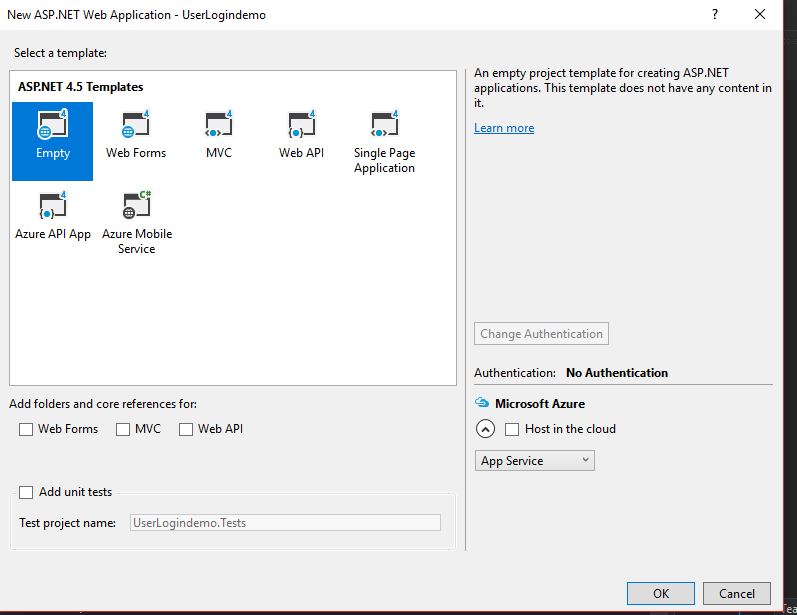Viewport: 797px width, 615px height.
Task: Pick the Azure Mobile Service template
Action: (x=137, y=223)
